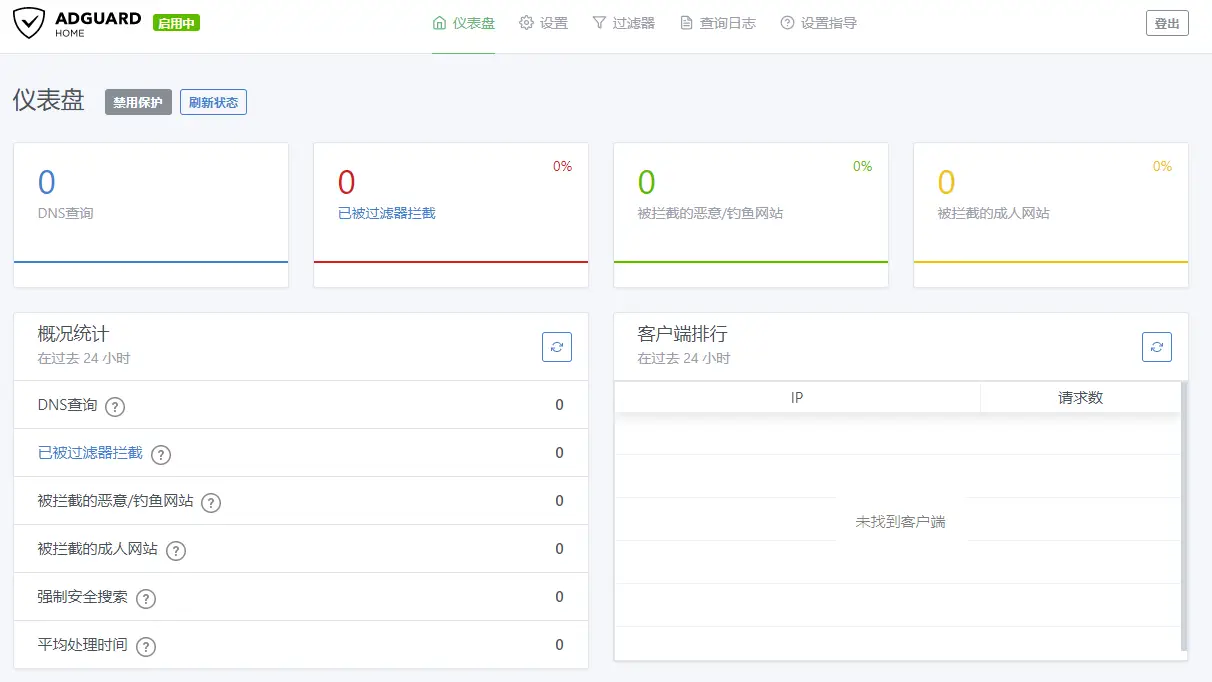1212x682 pixels.
Task: Sort client table by 请求数 column
Action: click(1080, 397)
